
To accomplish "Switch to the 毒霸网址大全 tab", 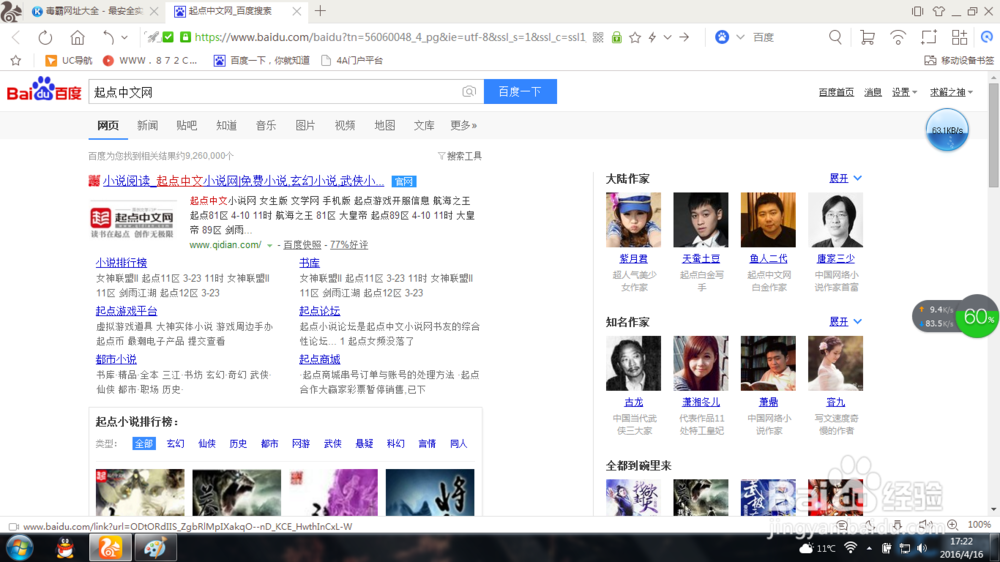I will click(x=94, y=11).
